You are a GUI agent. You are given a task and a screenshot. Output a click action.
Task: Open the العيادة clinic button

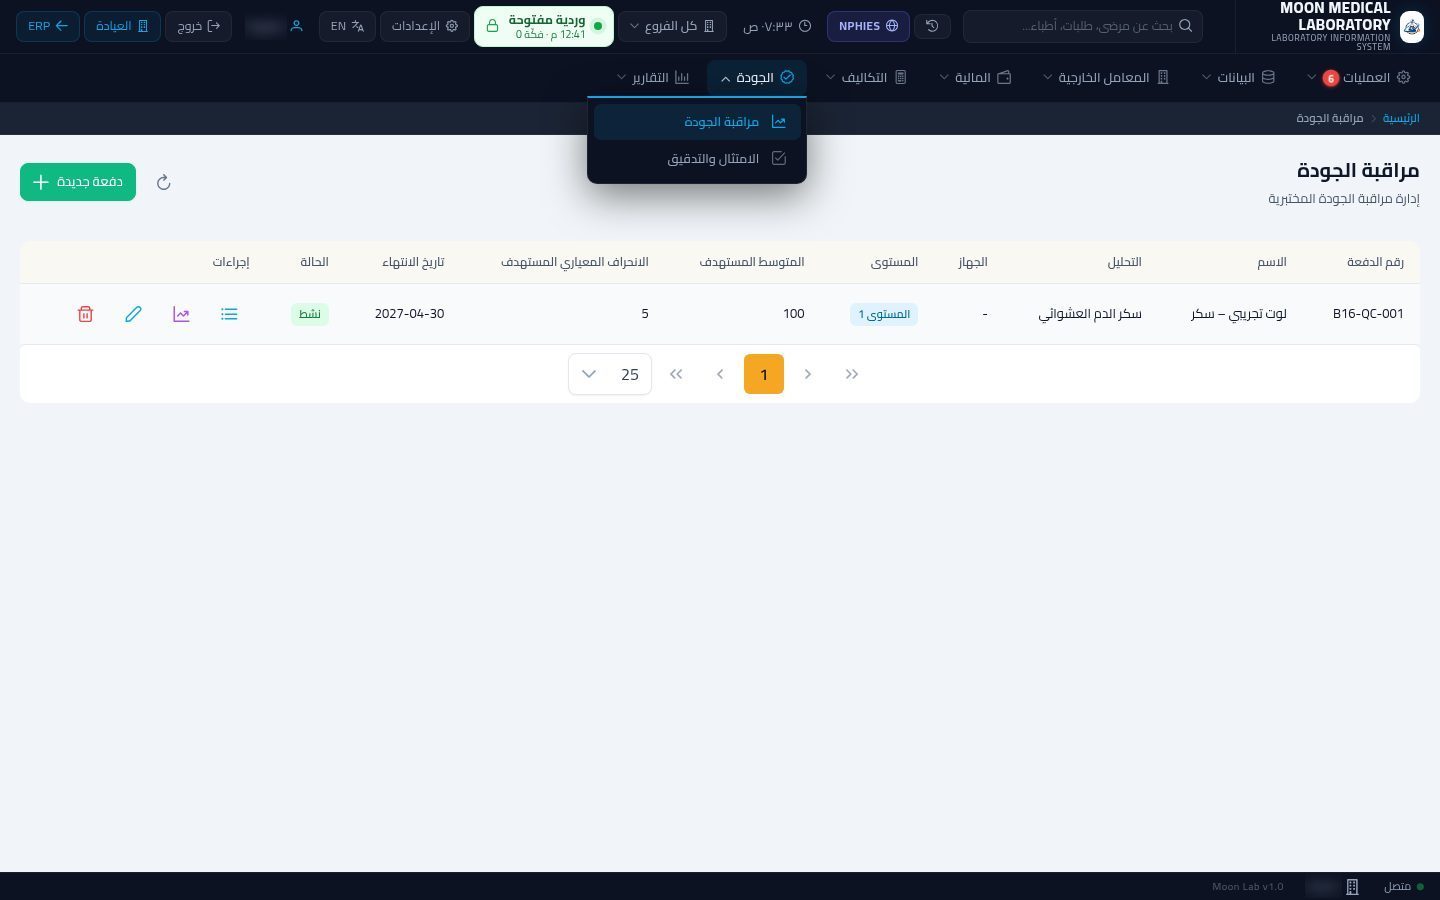click(x=122, y=26)
